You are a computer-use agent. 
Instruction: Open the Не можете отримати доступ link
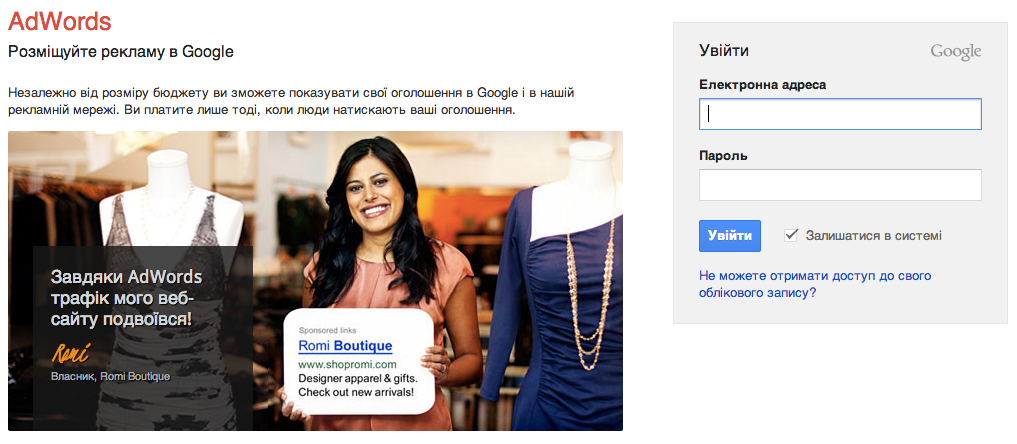[815, 284]
